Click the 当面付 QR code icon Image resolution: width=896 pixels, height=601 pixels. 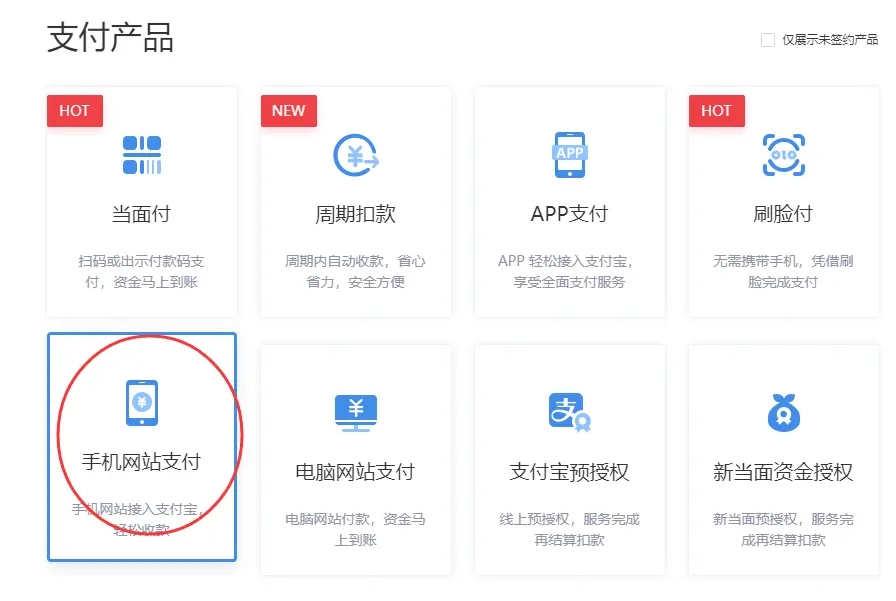(142, 155)
